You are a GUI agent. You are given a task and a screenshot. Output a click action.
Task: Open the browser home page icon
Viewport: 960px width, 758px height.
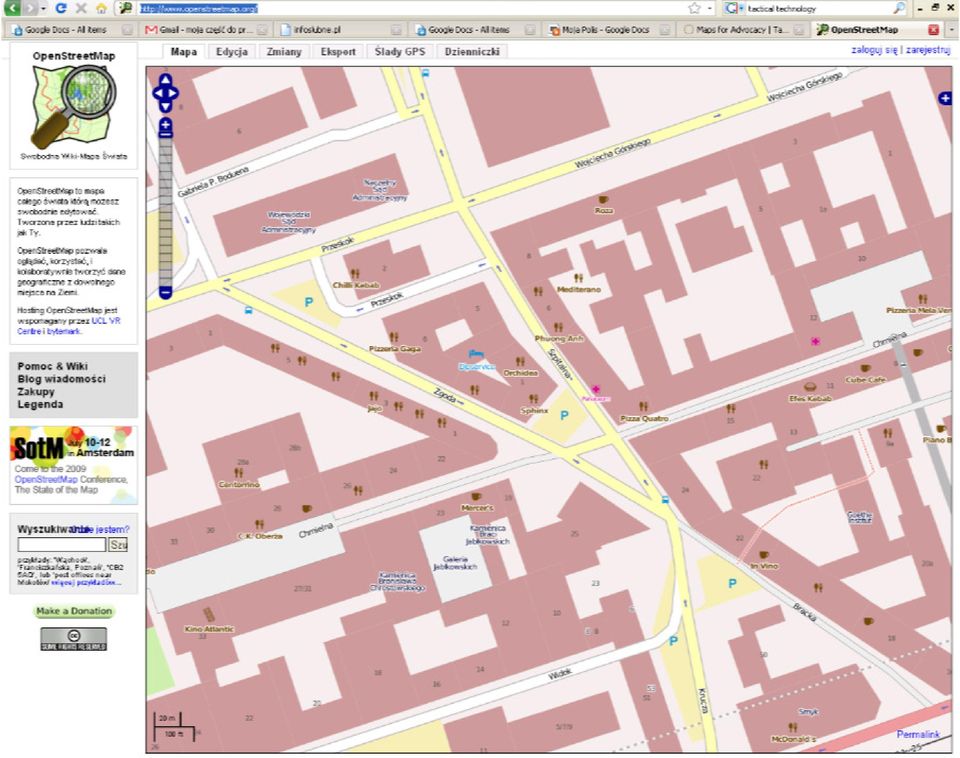pos(102,8)
